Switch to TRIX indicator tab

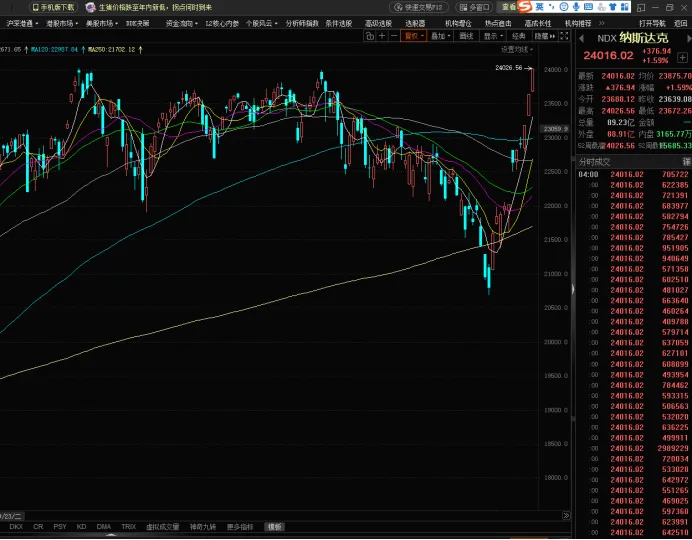pyautogui.click(x=128, y=527)
